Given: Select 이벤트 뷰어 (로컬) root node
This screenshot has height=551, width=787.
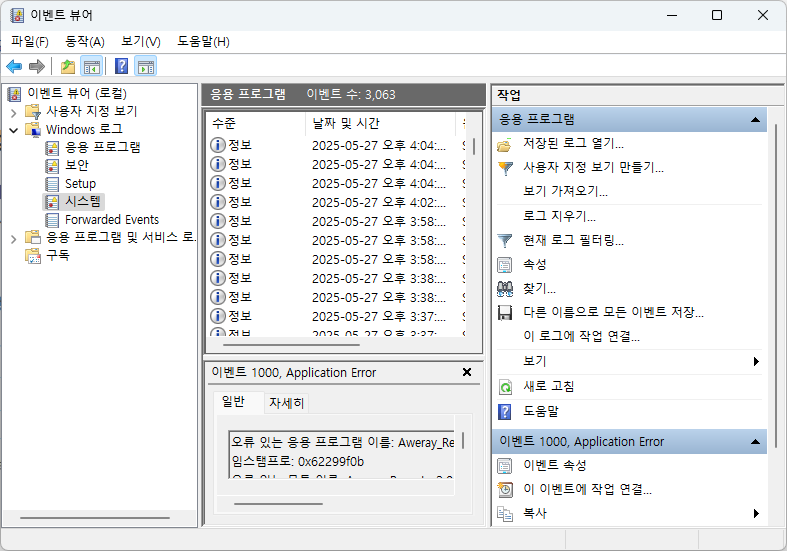Looking at the screenshot, I should tap(77, 93).
